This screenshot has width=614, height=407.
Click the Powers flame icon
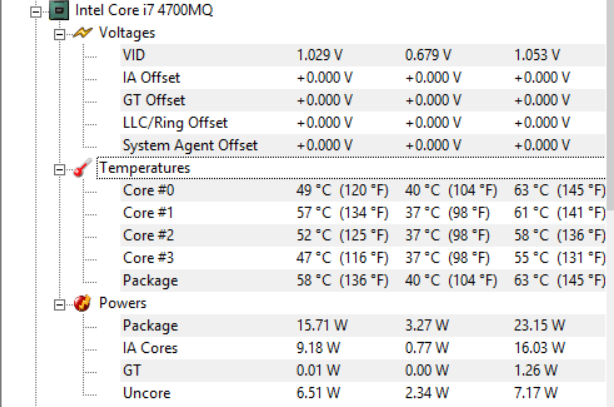point(84,303)
